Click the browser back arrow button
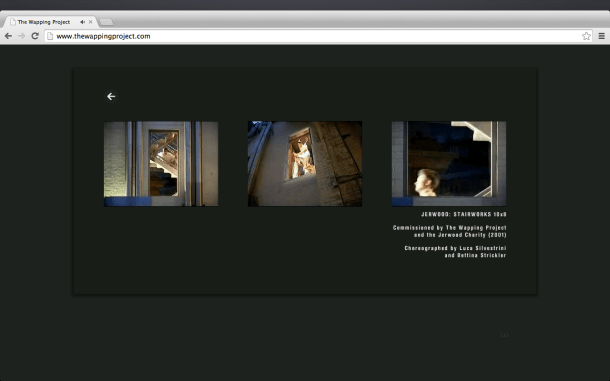This screenshot has height=381, width=610. 8,36
